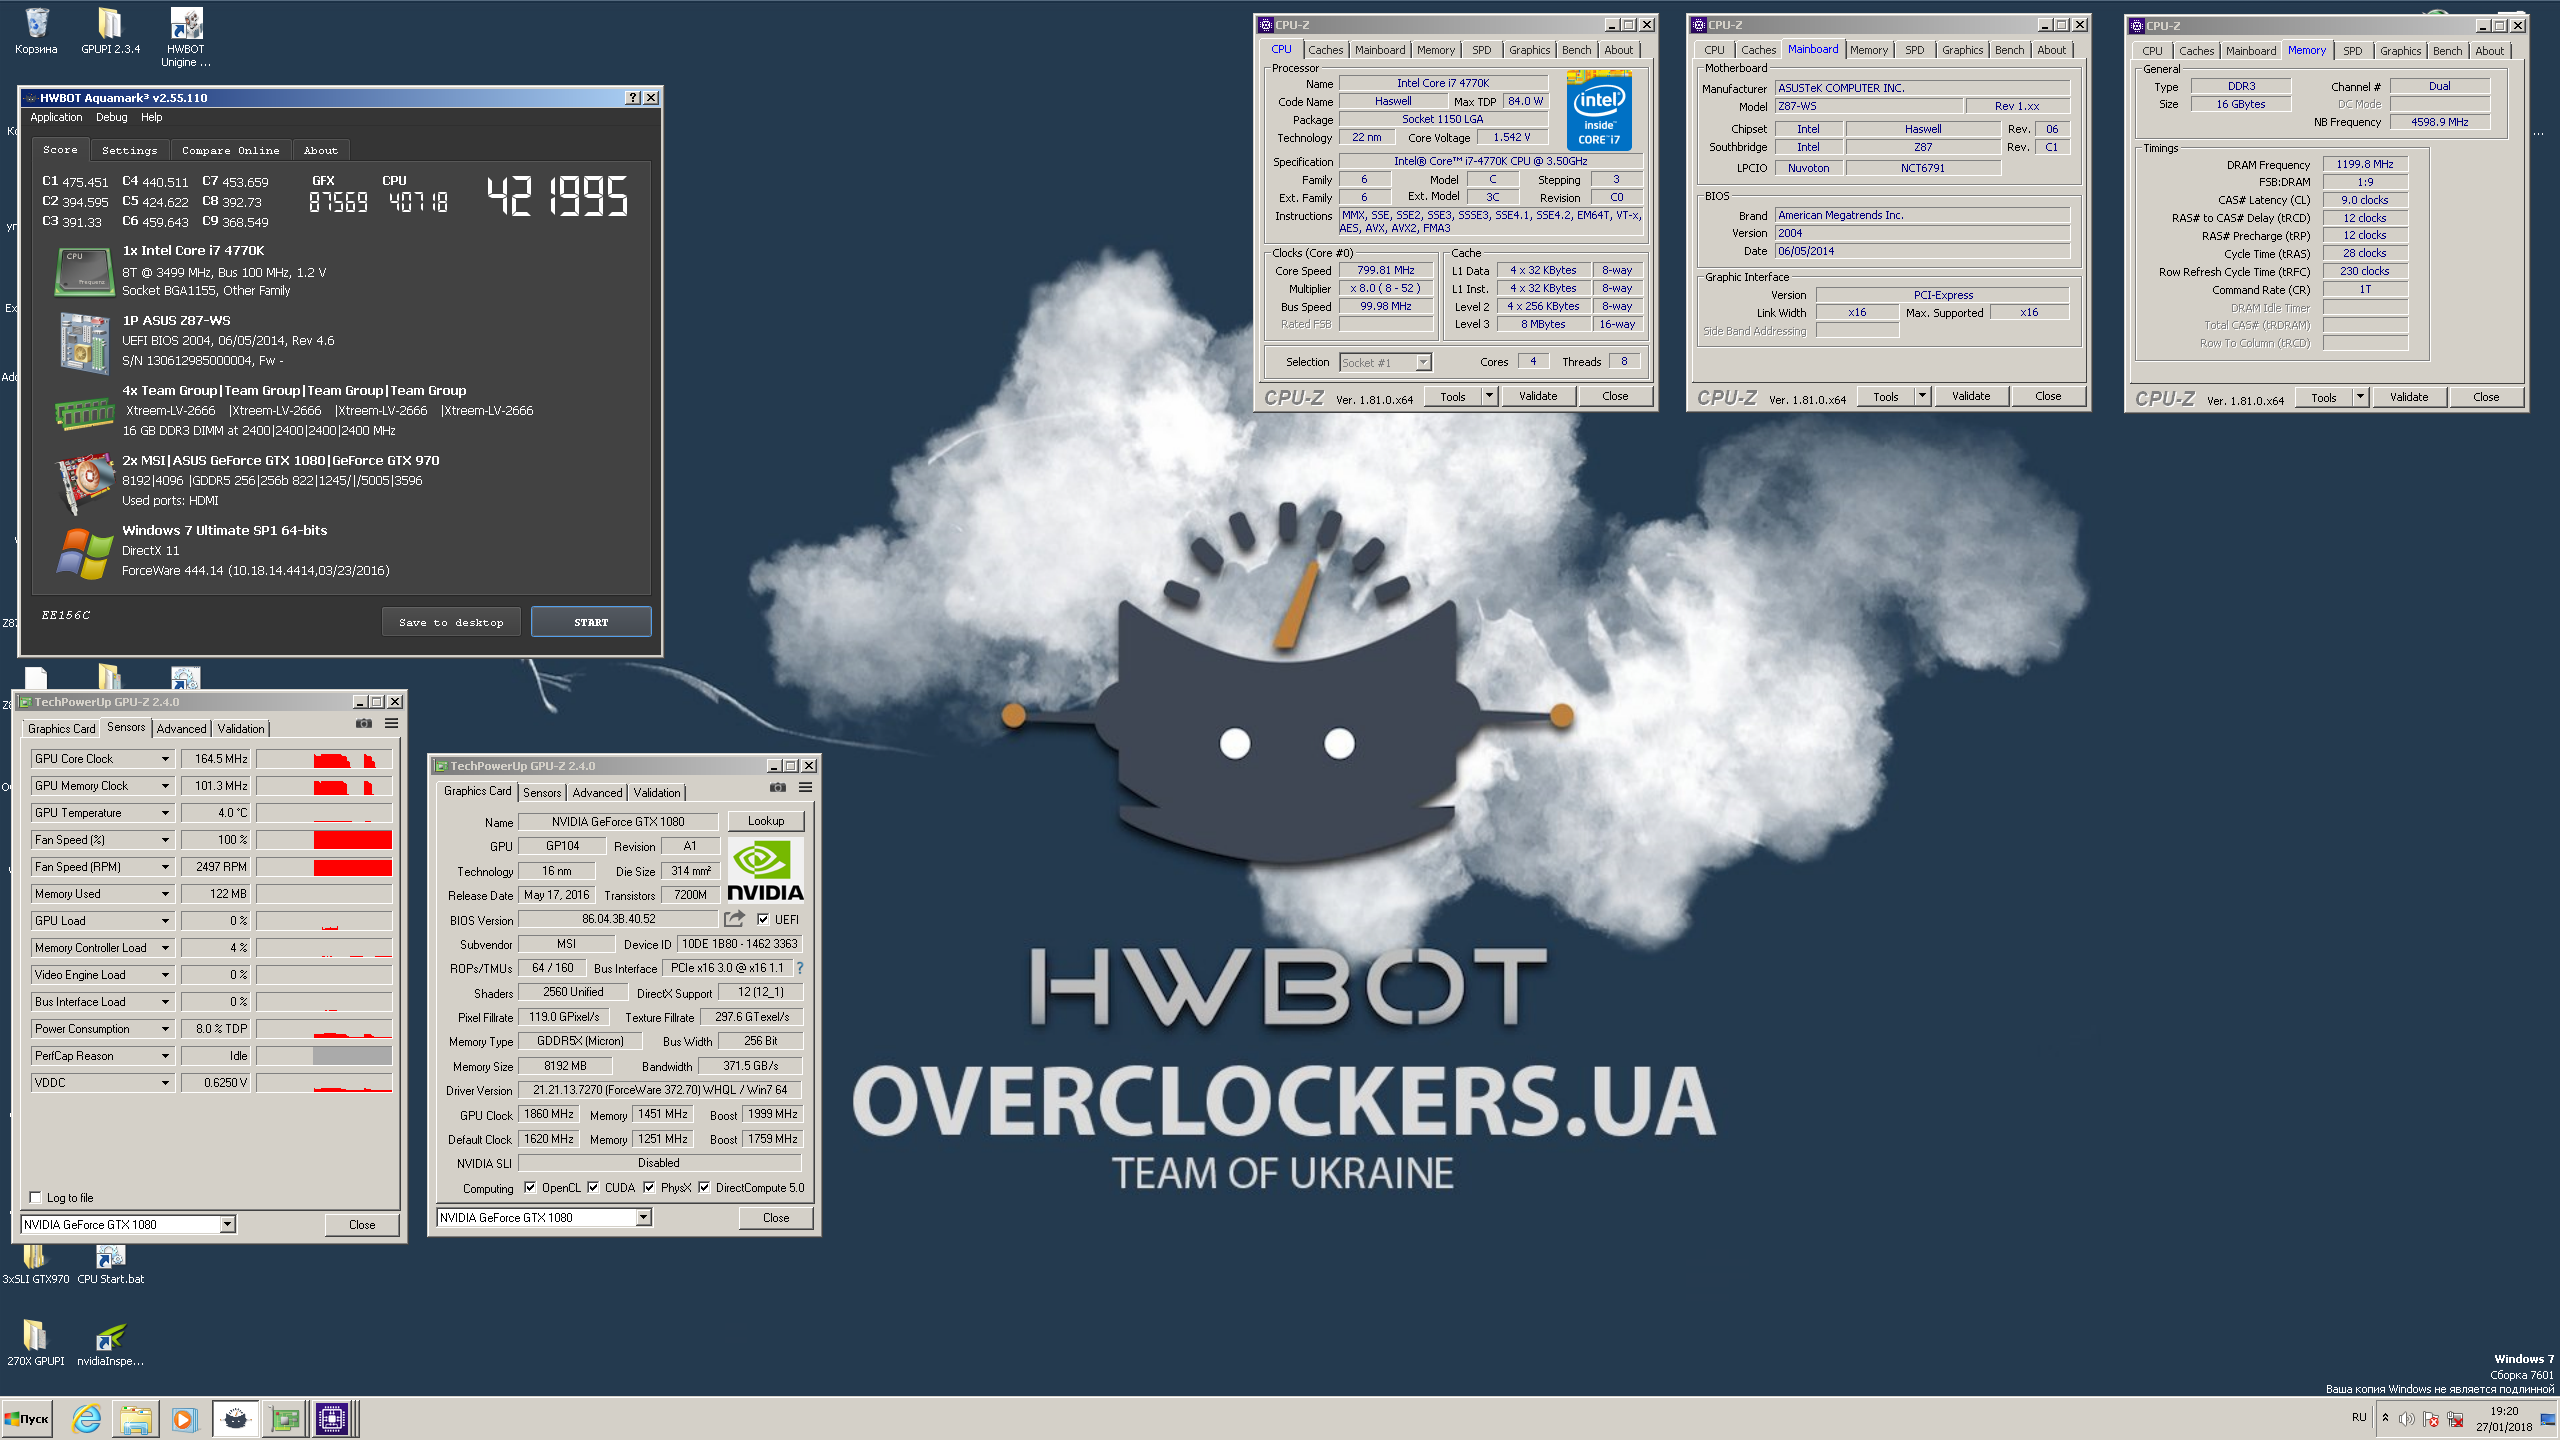Expand the GPU Temperature sensor dropdown
Image resolution: width=2560 pixels, height=1440 pixels.
point(166,813)
